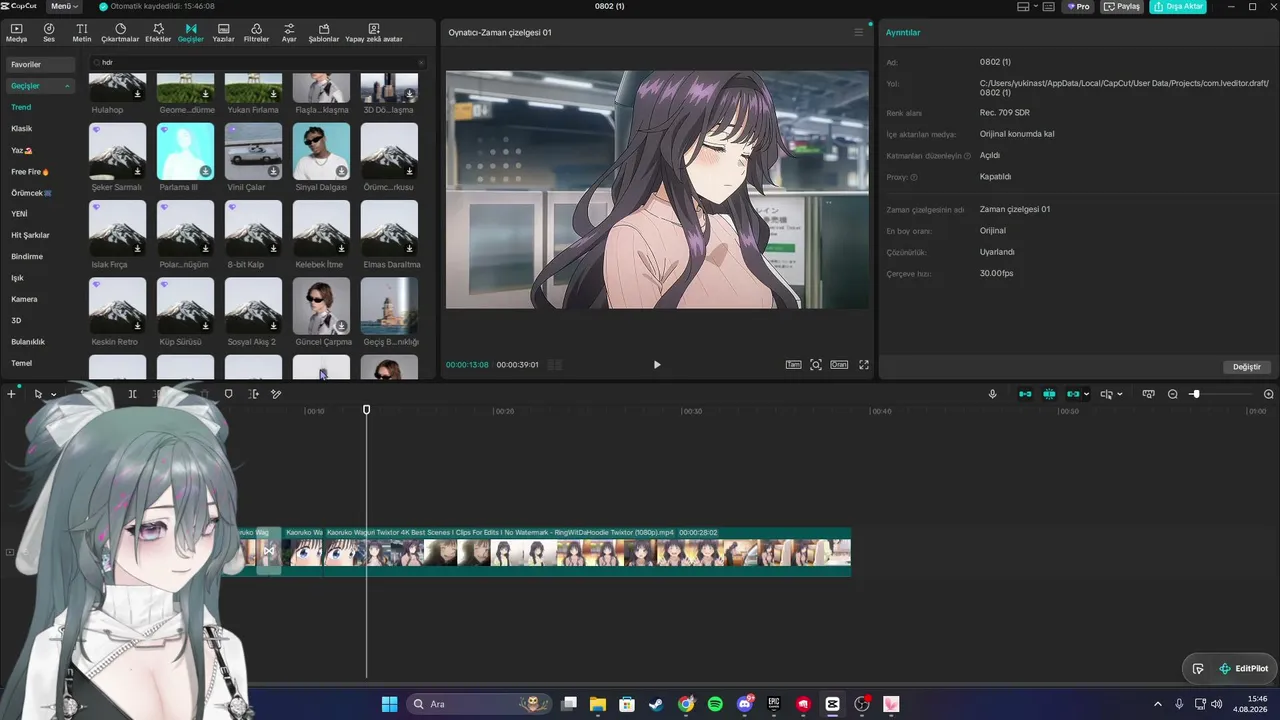
Task: Select the Bulanıklık transition category
Action: 28,342
